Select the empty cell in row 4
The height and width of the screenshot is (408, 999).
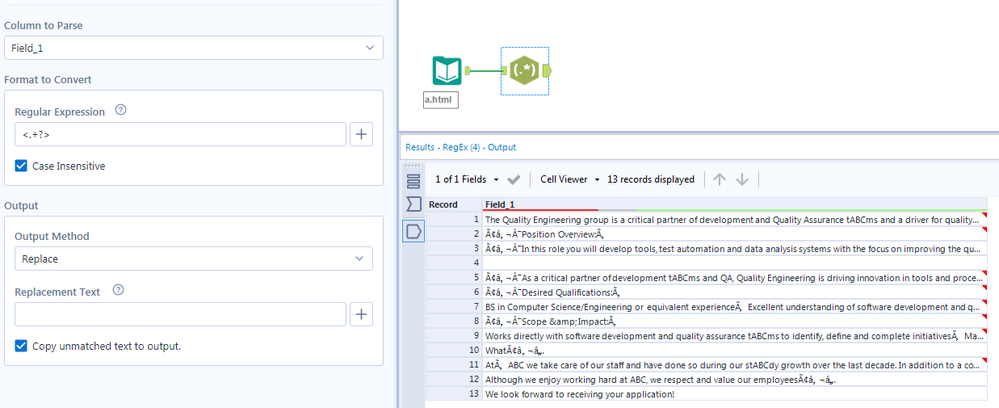pos(735,263)
